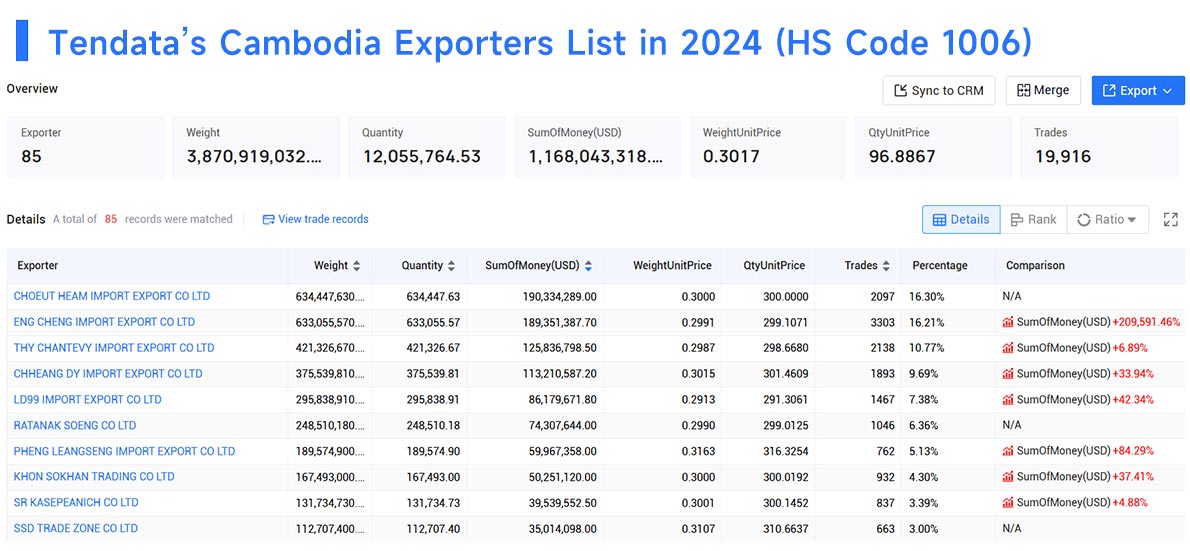This screenshot has width=1190, height=551.
Task: Click the Rank bars icon
Action: click(1017, 219)
